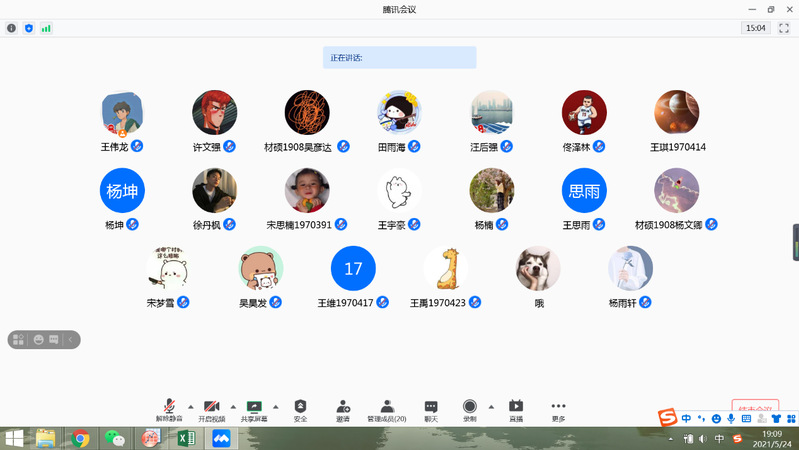Expand audio options arrow beside 解除静音
The width and height of the screenshot is (799, 450).
click(190, 406)
